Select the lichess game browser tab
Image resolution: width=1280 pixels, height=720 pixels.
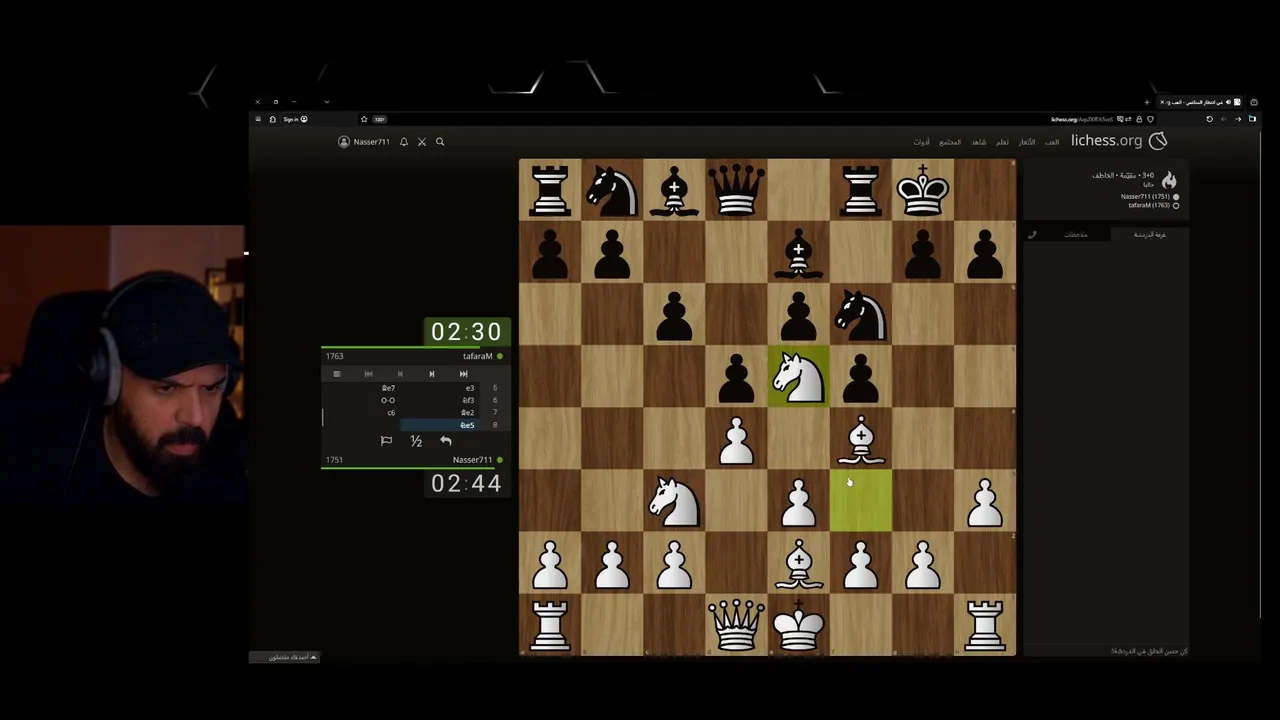1200,102
